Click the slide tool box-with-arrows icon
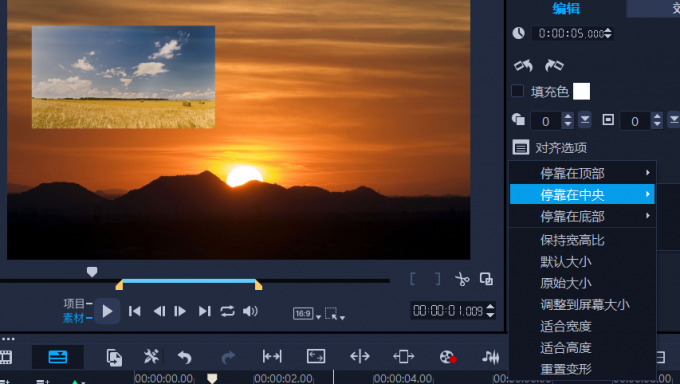 click(403, 357)
